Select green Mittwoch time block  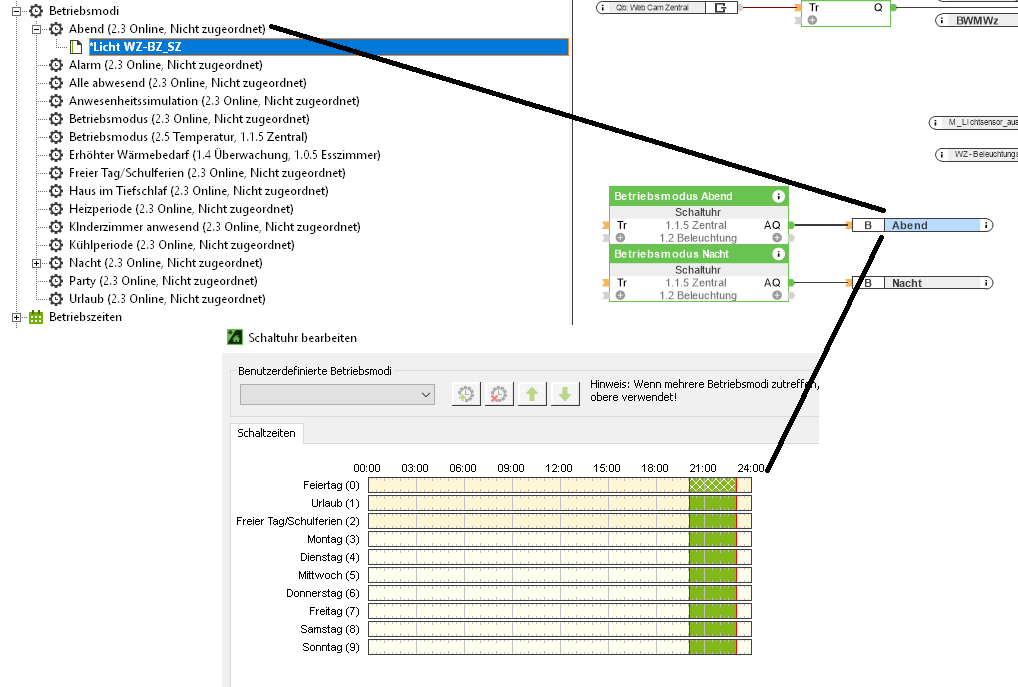(713, 575)
